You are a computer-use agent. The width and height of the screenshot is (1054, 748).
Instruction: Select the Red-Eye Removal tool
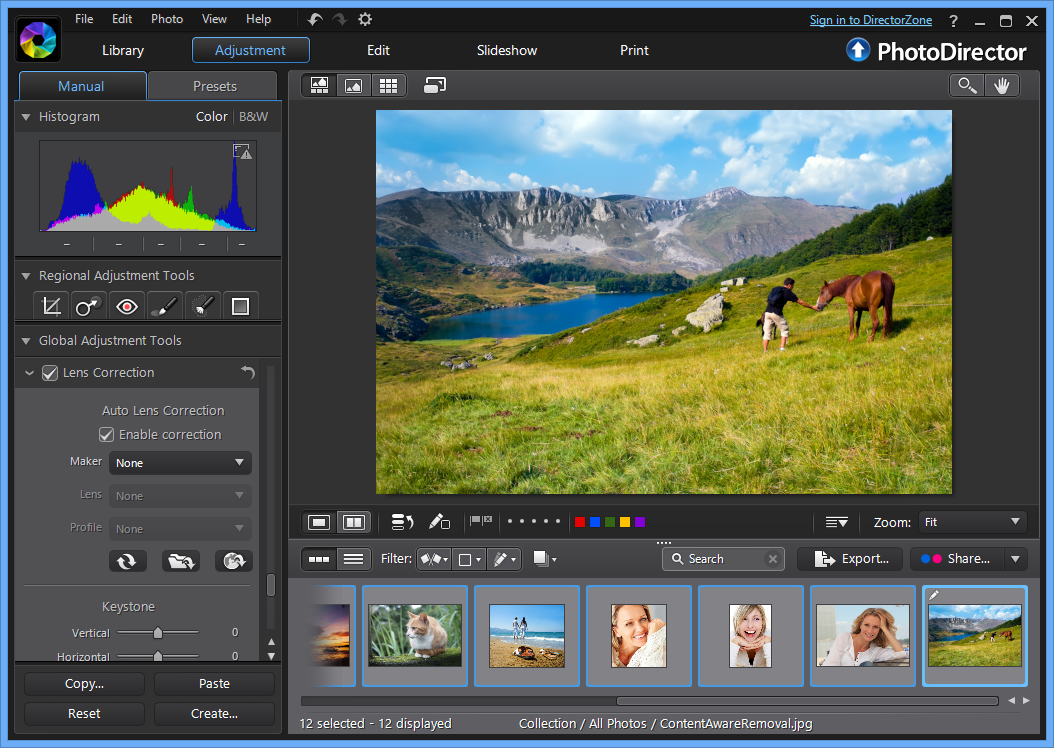pos(126,306)
